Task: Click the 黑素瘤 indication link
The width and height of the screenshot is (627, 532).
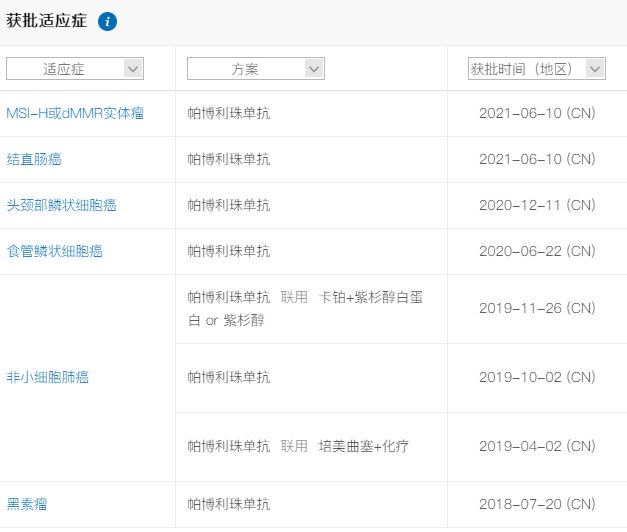Action: [x=27, y=504]
